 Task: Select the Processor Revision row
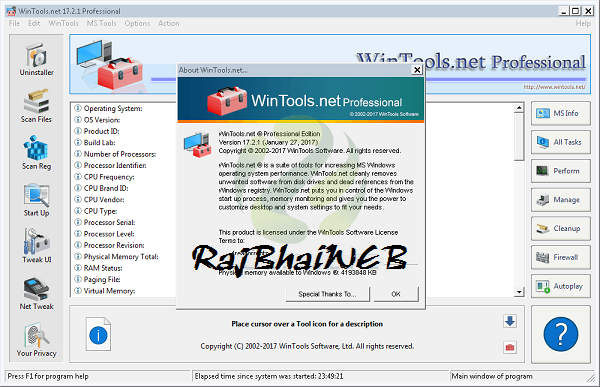[x=109, y=245]
